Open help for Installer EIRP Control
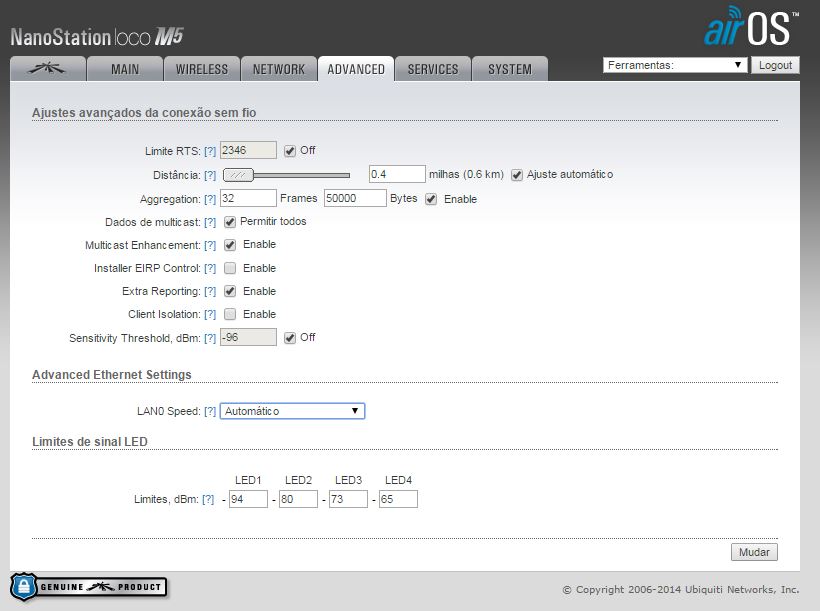 (210, 268)
